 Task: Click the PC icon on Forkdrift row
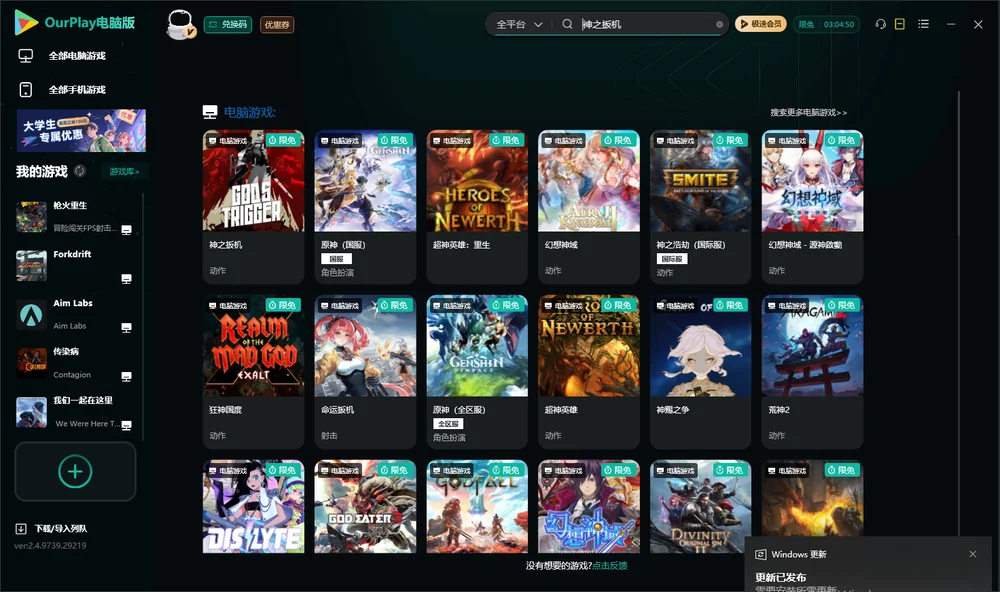(x=126, y=279)
